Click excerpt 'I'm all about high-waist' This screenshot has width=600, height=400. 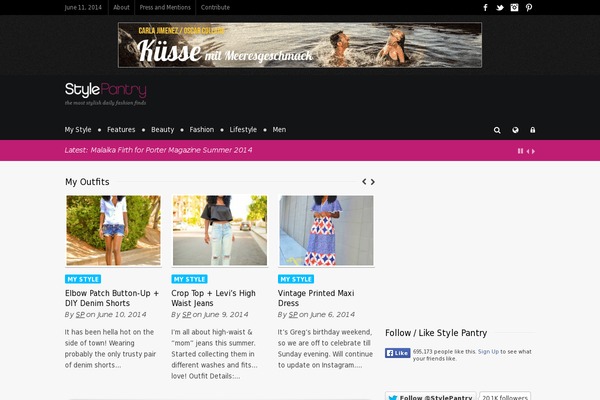(214, 354)
